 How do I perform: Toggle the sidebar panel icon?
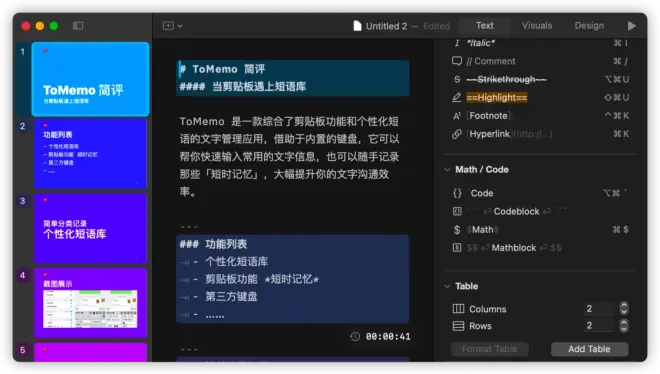78,26
